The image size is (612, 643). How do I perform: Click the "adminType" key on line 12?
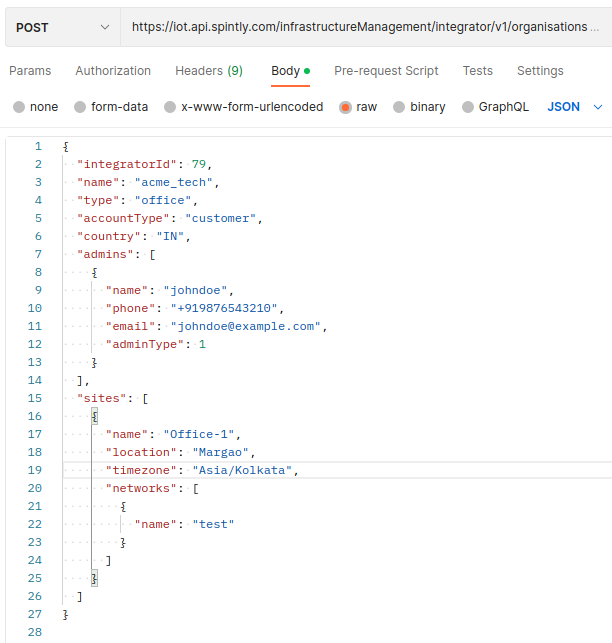click(x=145, y=345)
